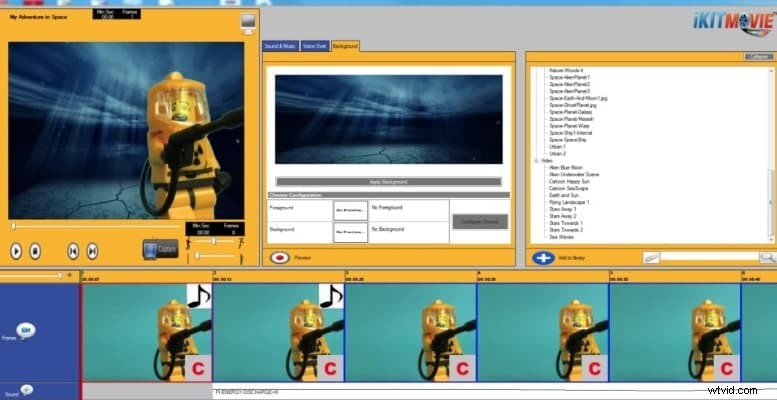The height and width of the screenshot is (400, 777).
Task: Click the sound track audio clip
Action: (494, 391)
